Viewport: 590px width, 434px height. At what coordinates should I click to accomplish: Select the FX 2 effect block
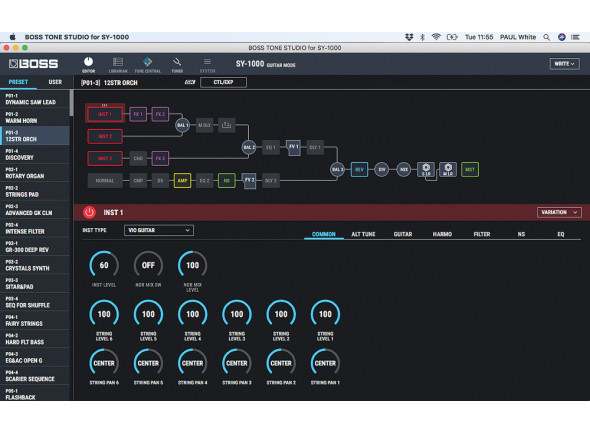pyautogui.click(x=160, y=114)
